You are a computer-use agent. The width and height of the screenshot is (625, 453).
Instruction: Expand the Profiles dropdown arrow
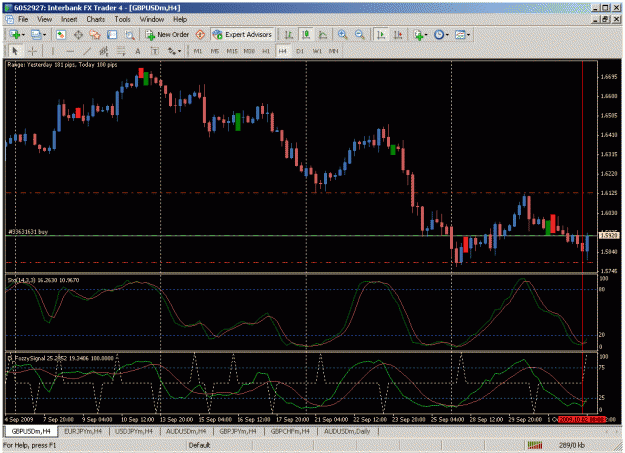(44, 35)
